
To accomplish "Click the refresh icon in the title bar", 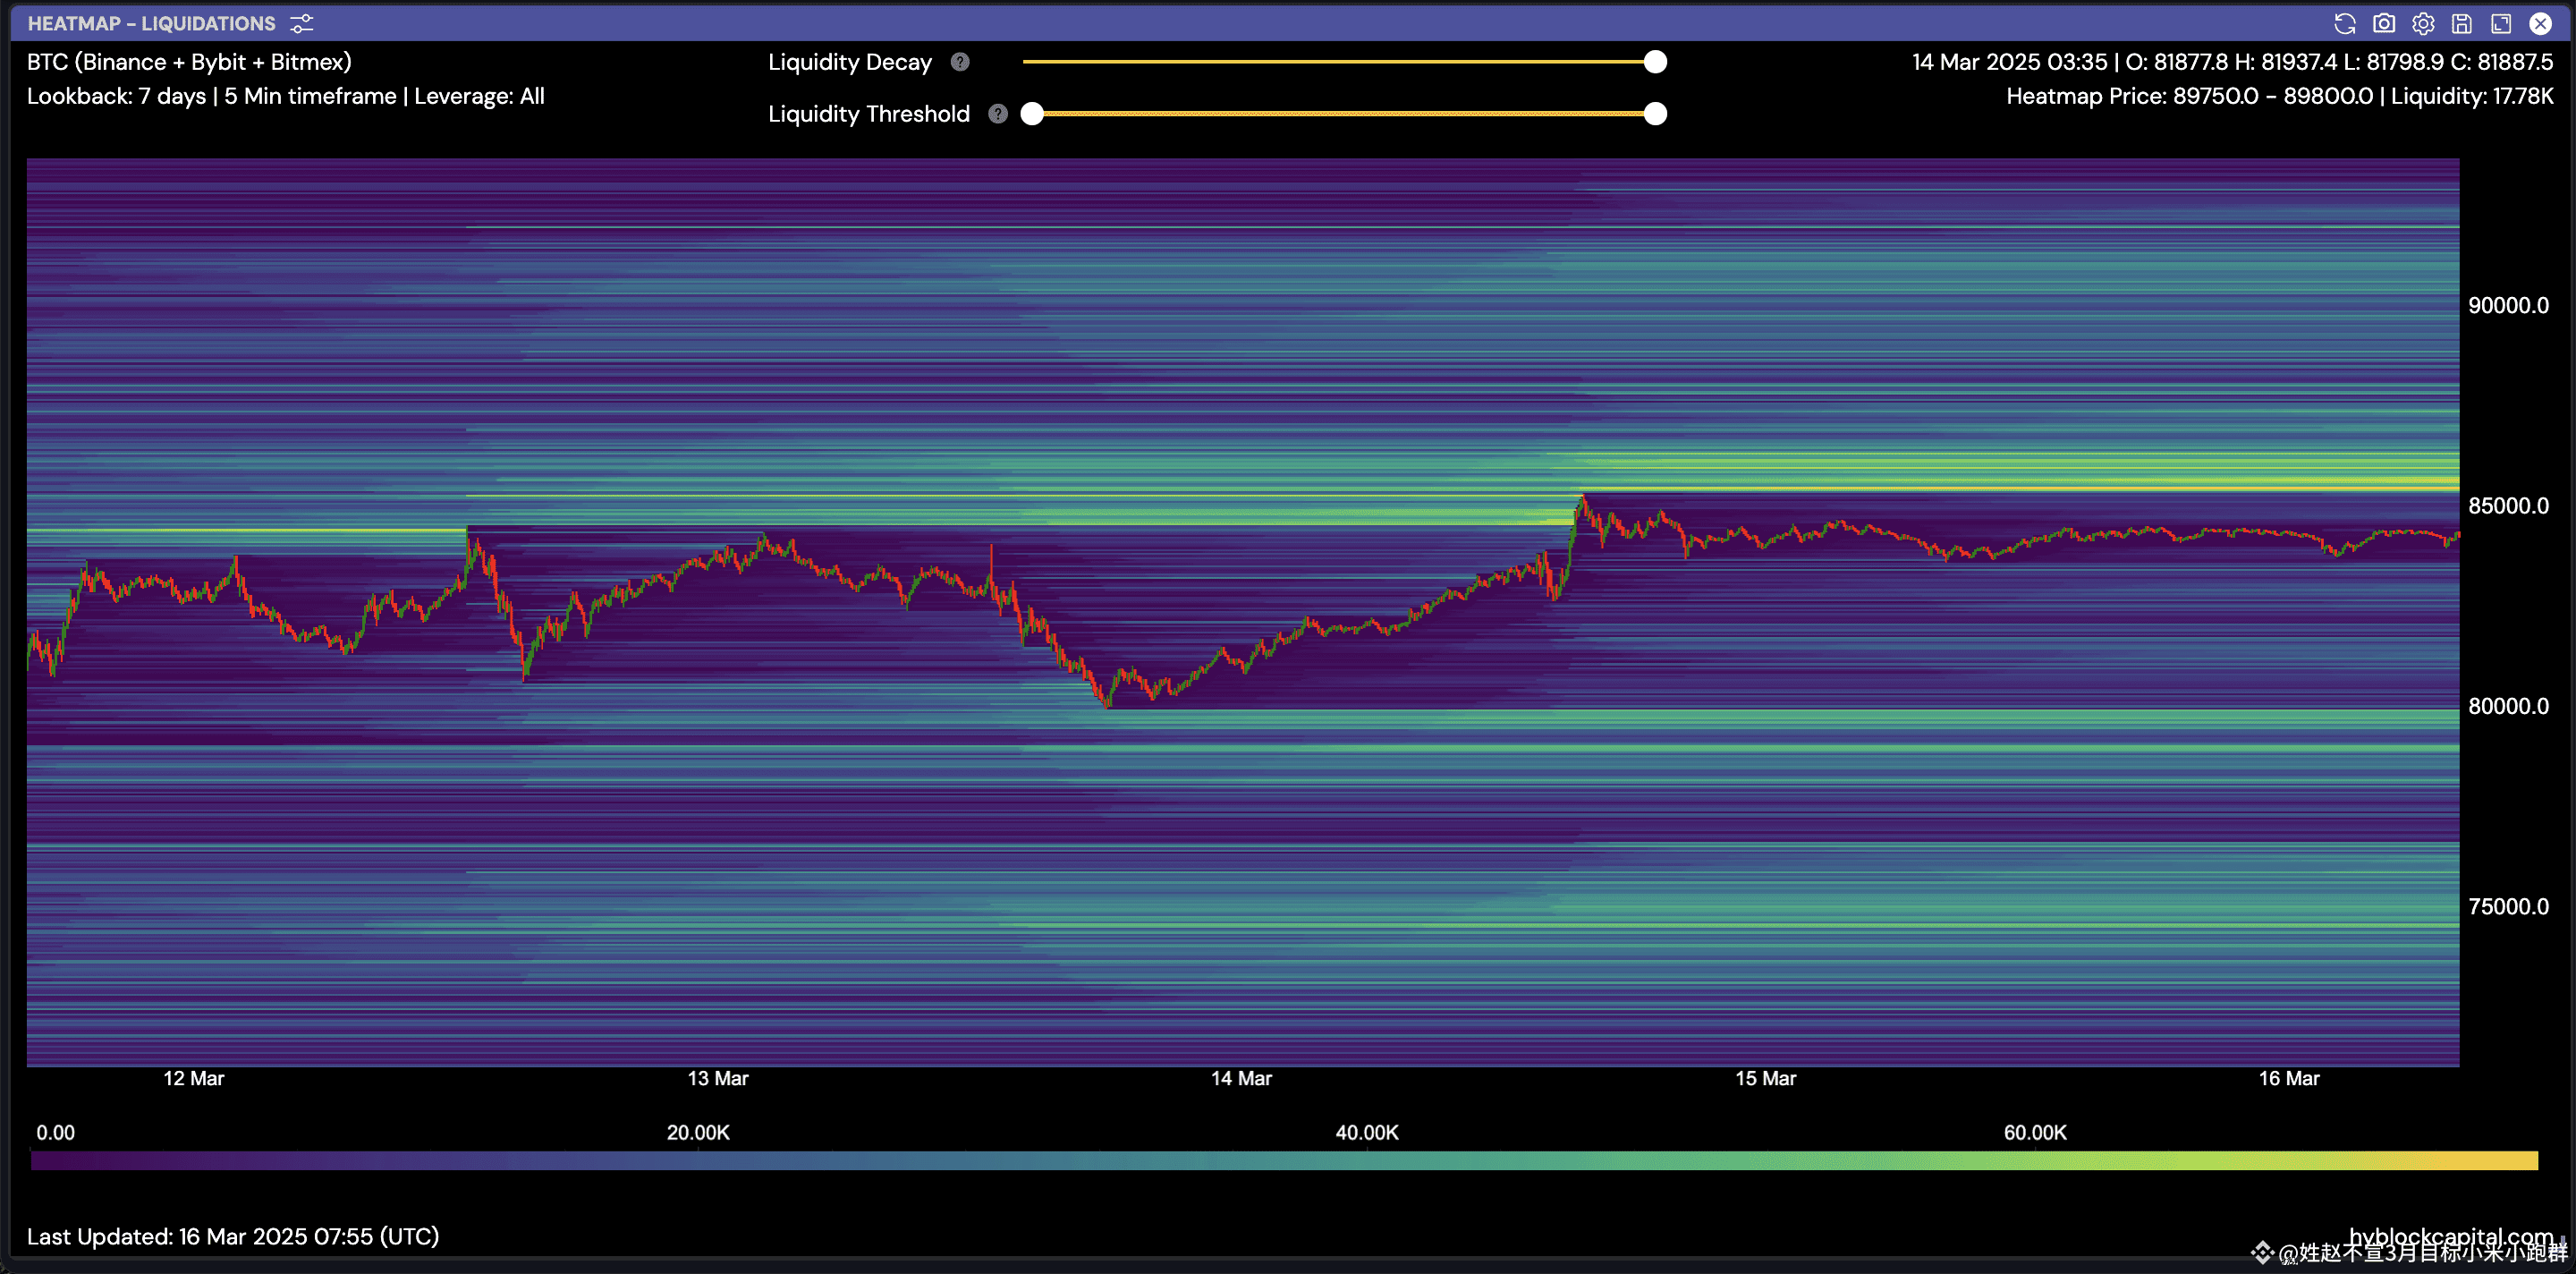I will 2344,23.
